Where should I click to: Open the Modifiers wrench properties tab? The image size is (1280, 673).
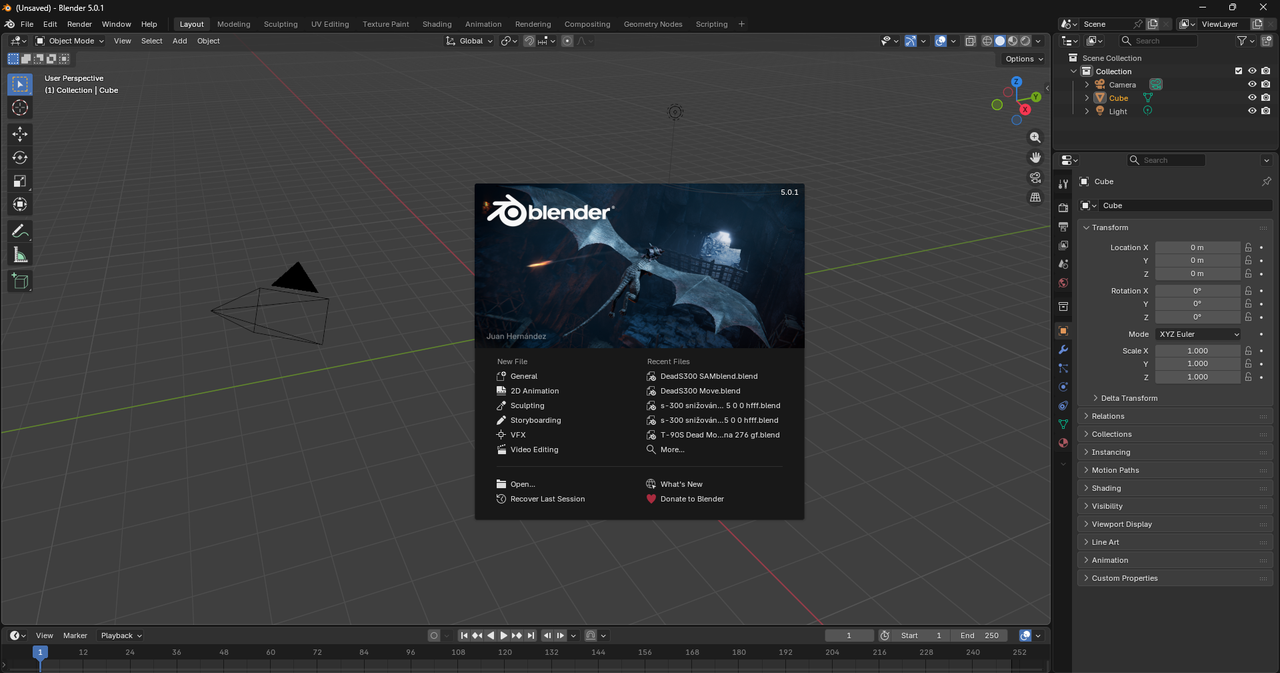1063,349
